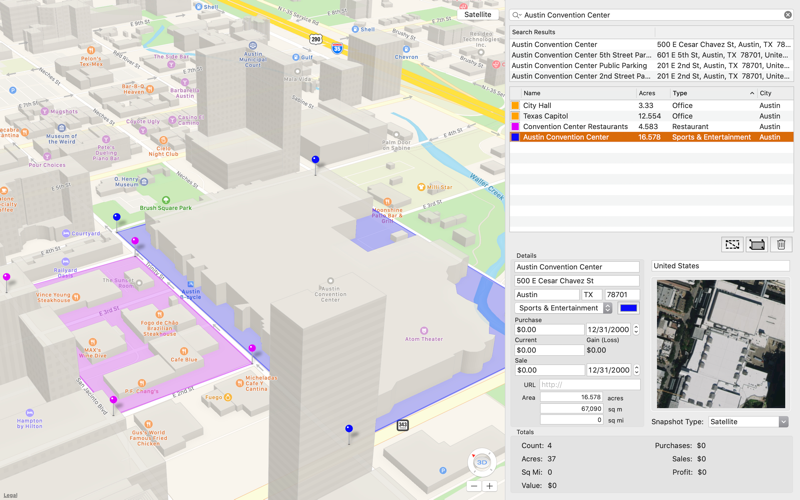Select the 2nd Street parking search result
The height and width of the screenshot is (500, 800).
click(652, 76)
